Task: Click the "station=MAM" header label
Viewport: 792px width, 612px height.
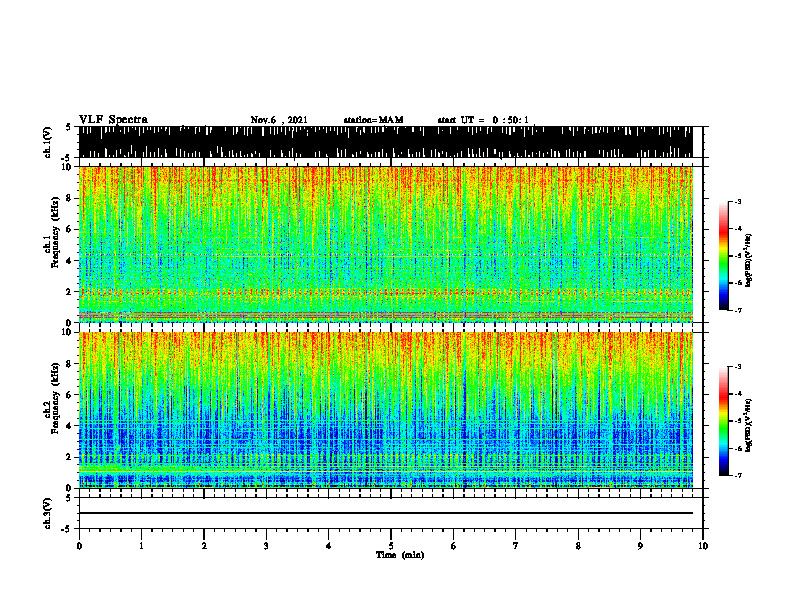Action: tap(374, 120)
